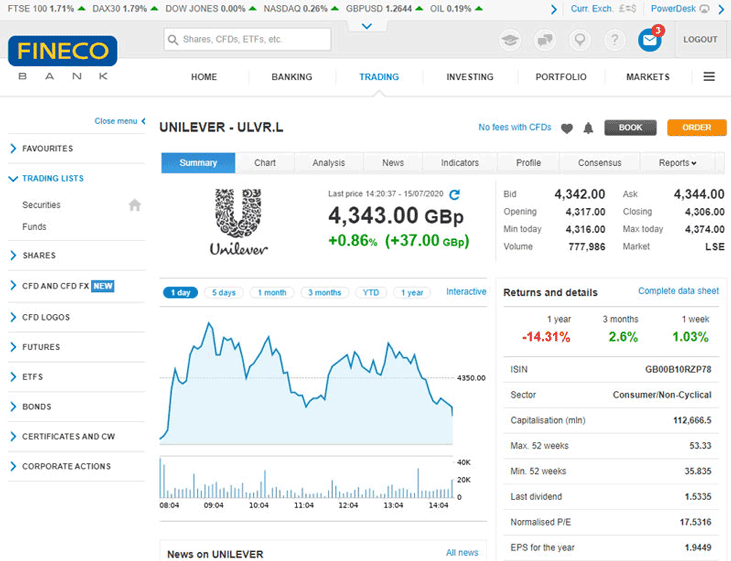The image size is (731, 561).
Task: Click the home icon next to Securities
Action: pyautogui.click(x=135, y=205)
